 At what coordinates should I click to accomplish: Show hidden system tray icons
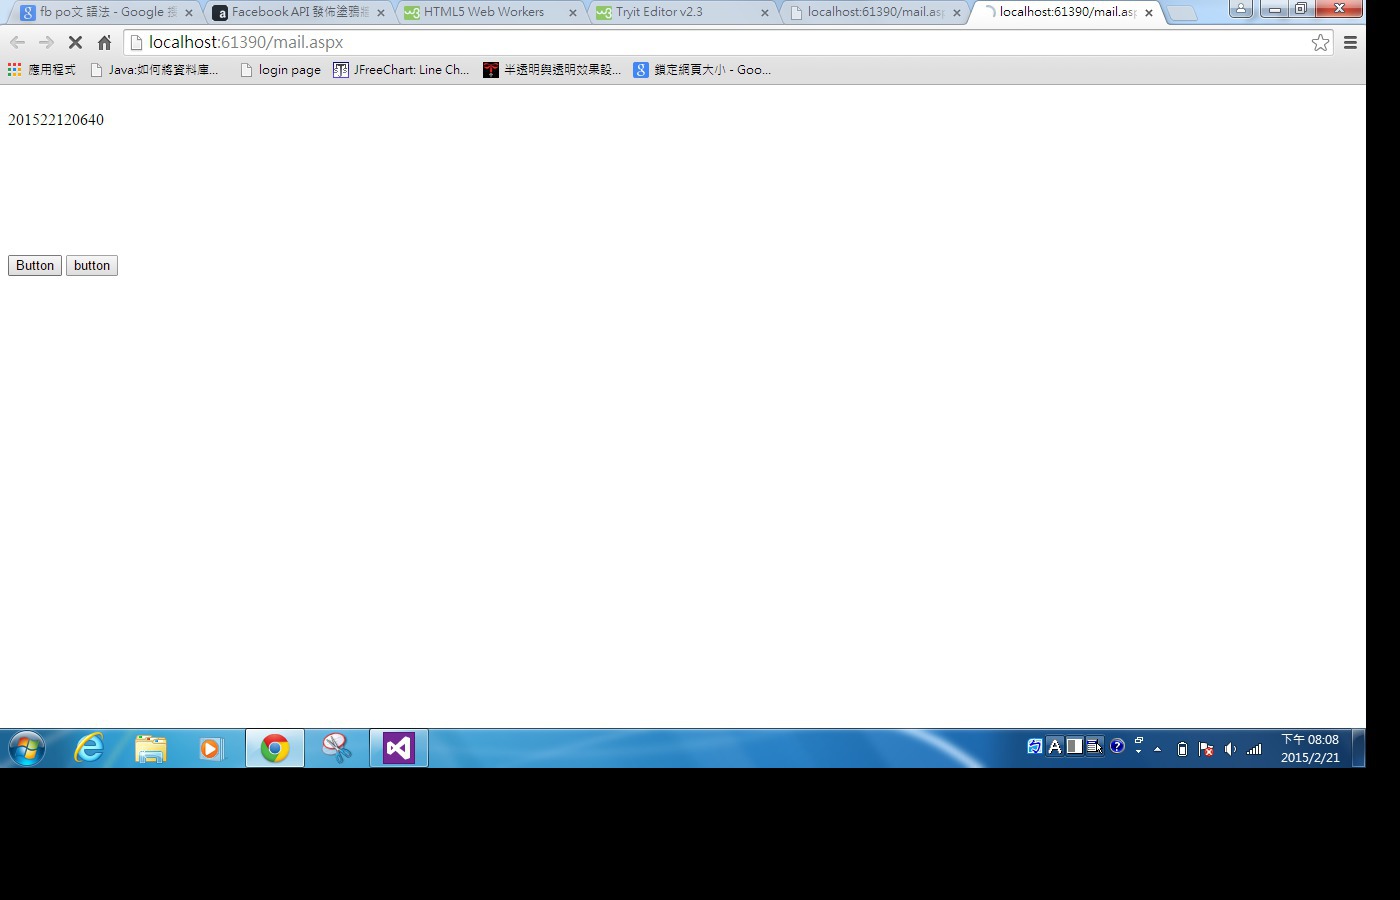click(x=1158, y=749)
